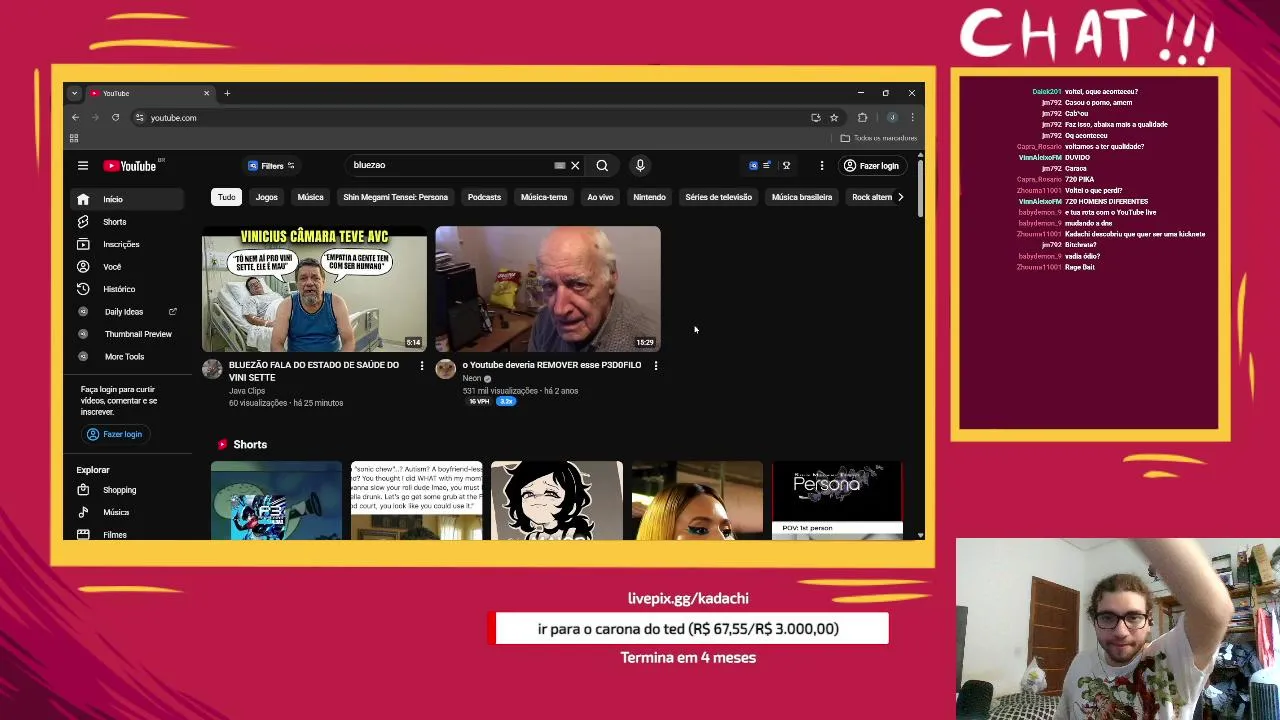Open the black-haired cartoon girl short
This screenshot has width=1280, height=720.
point(557,500)
